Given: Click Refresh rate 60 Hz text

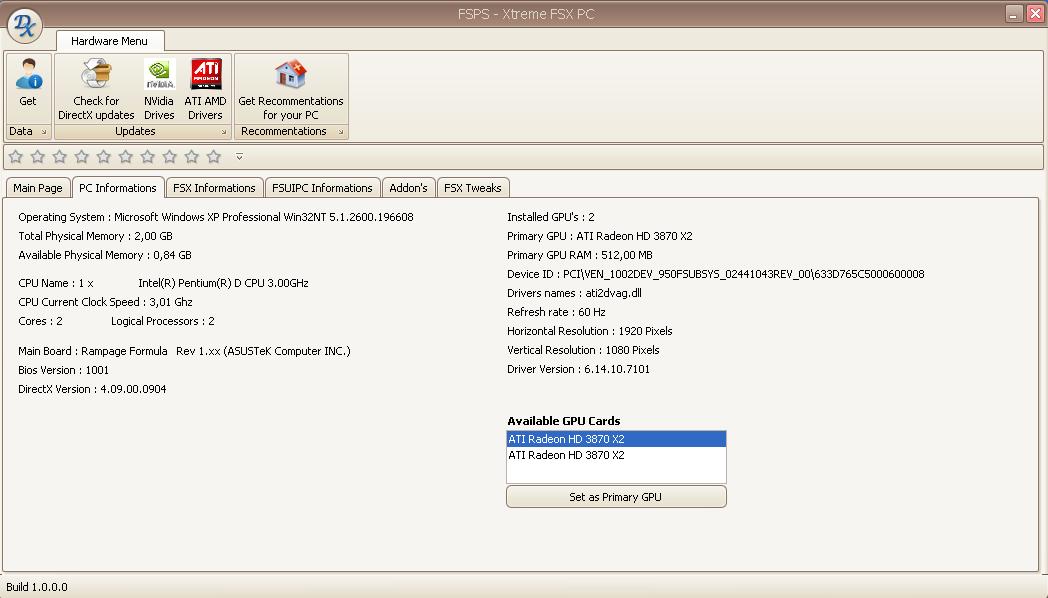Looking at the screenshot, I should click(556, 312).
